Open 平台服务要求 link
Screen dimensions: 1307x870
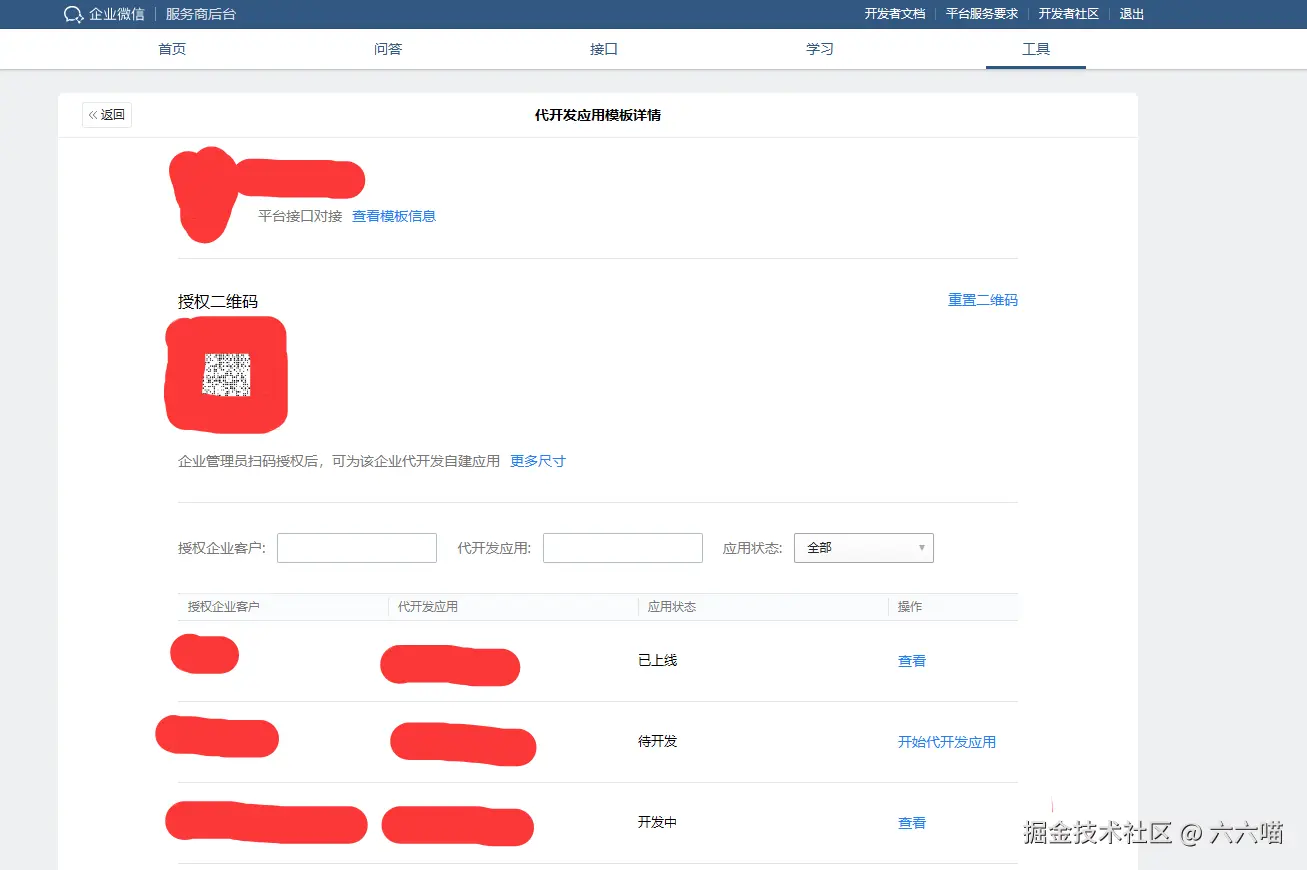tap(982, 14)
